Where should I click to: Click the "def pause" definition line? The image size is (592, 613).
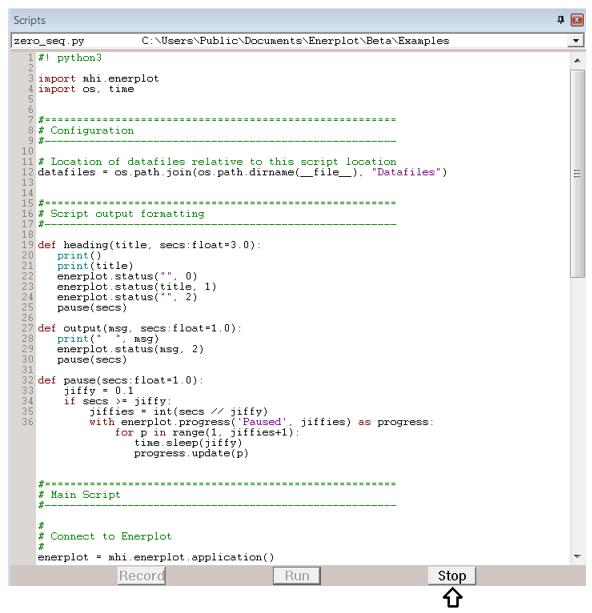click(120, 380)
